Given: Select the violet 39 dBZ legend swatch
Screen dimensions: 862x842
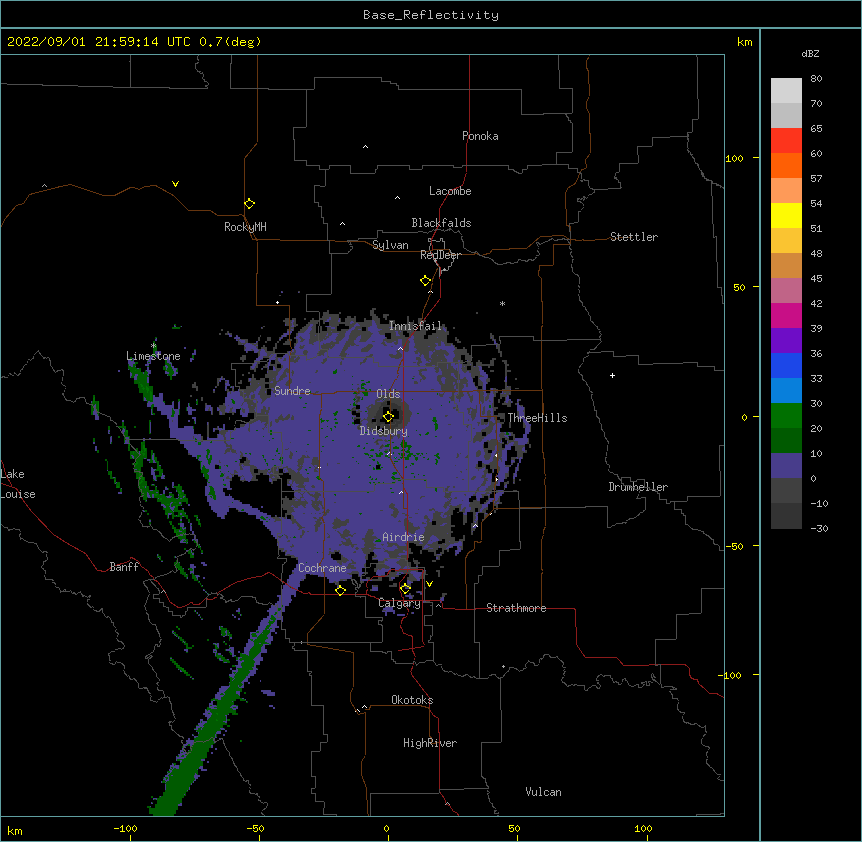Looking at the screenshot, I should (786, 341).
